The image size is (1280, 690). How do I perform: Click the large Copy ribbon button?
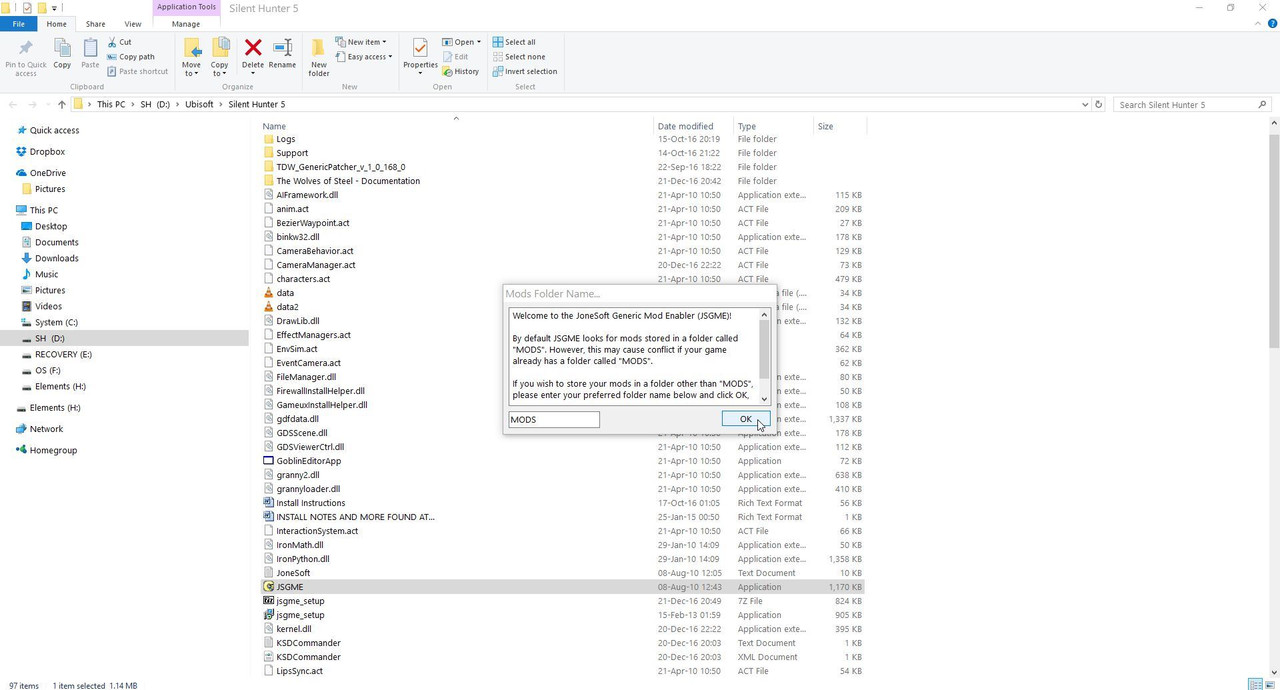click(62, 54)
